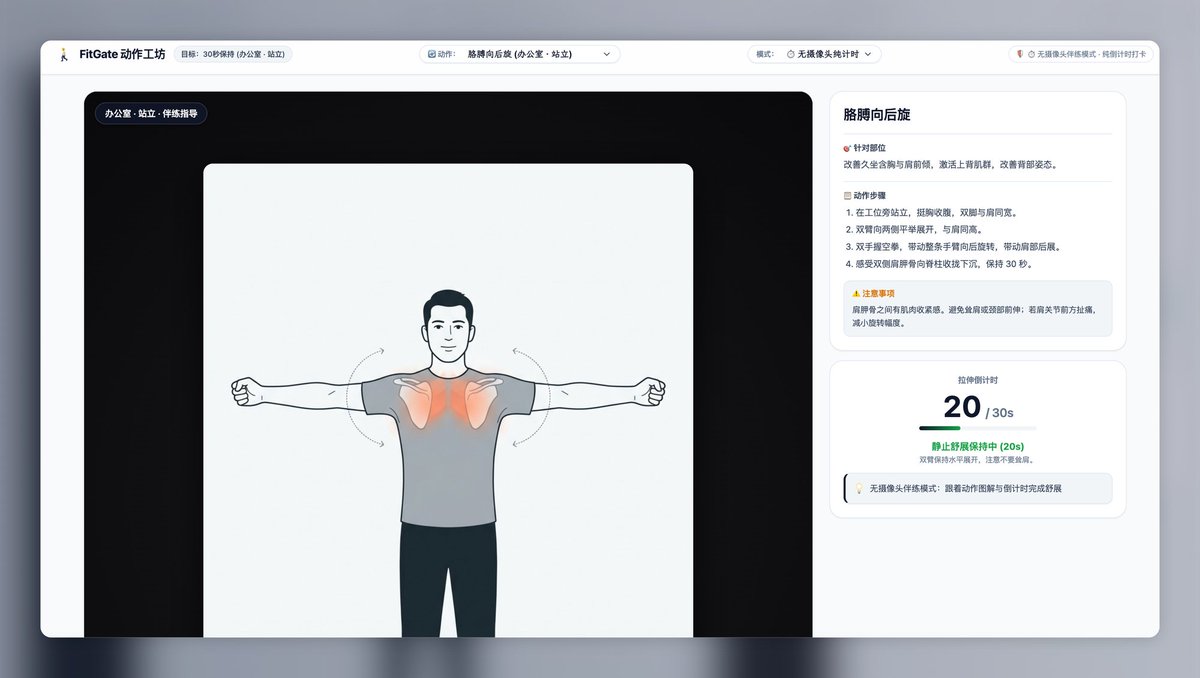Click step 1: 在工位旁站立，挺胸收腹

tap(931, 213)
